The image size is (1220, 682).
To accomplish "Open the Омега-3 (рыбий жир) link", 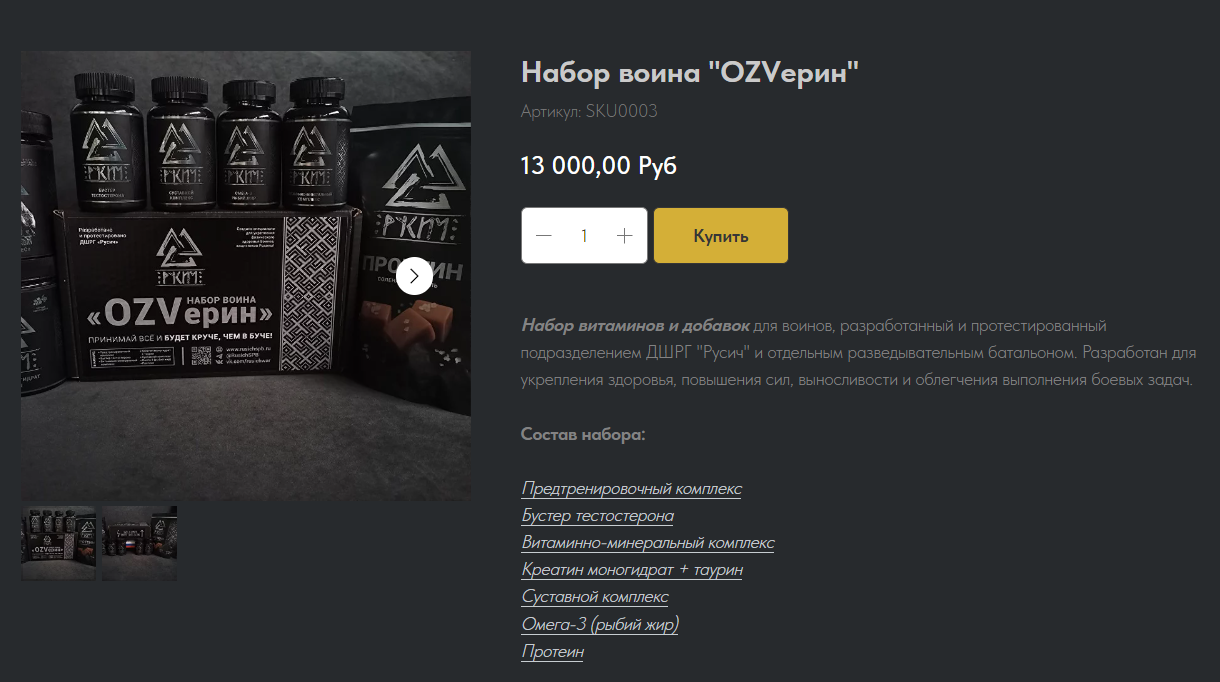I will click(600, 624).
